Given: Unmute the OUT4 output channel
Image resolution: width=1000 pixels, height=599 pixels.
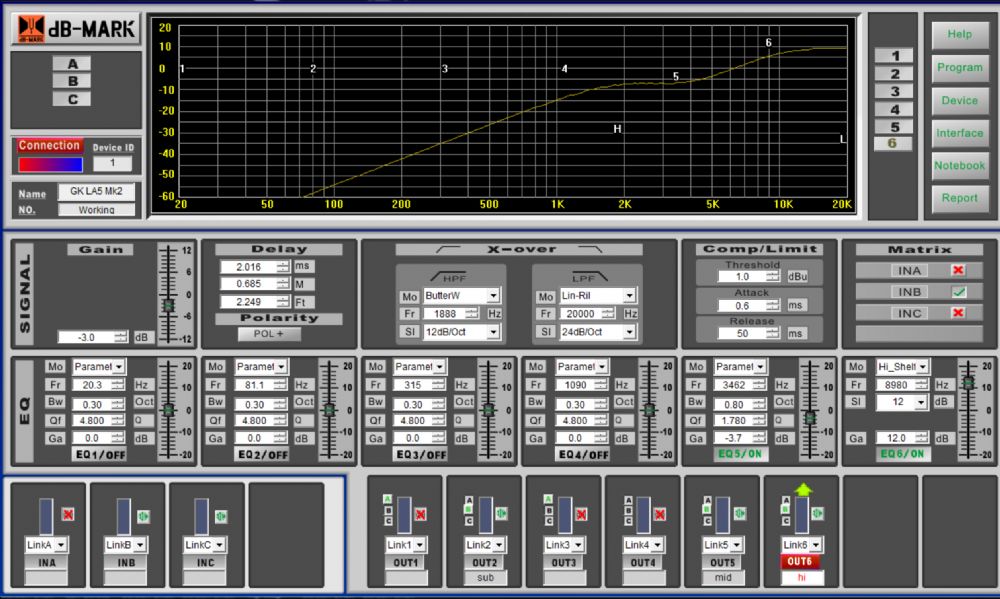Looking at the screenshot, I should click(x=658, y=514).
